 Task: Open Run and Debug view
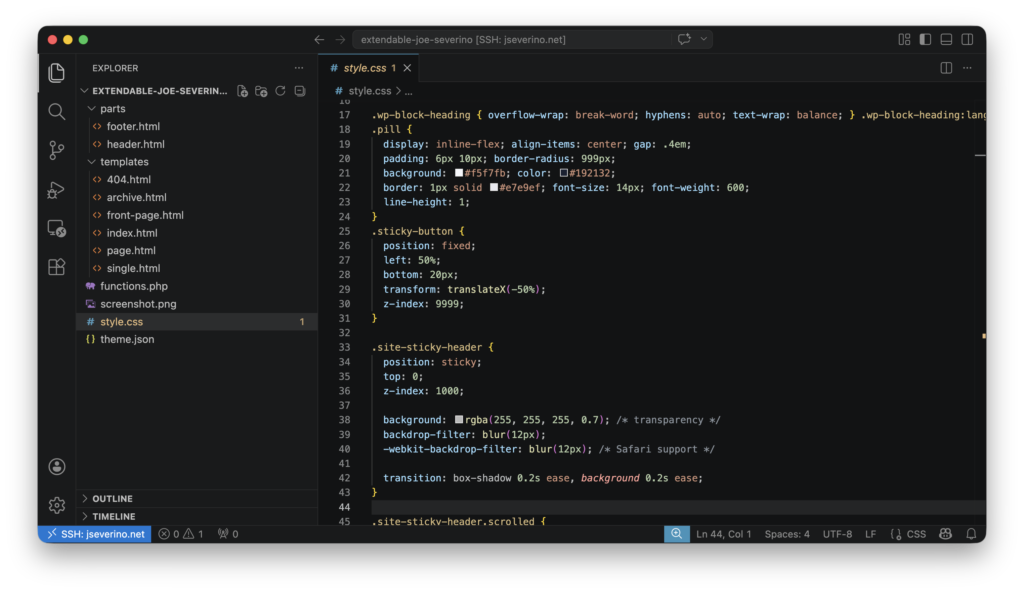[57, 189]
